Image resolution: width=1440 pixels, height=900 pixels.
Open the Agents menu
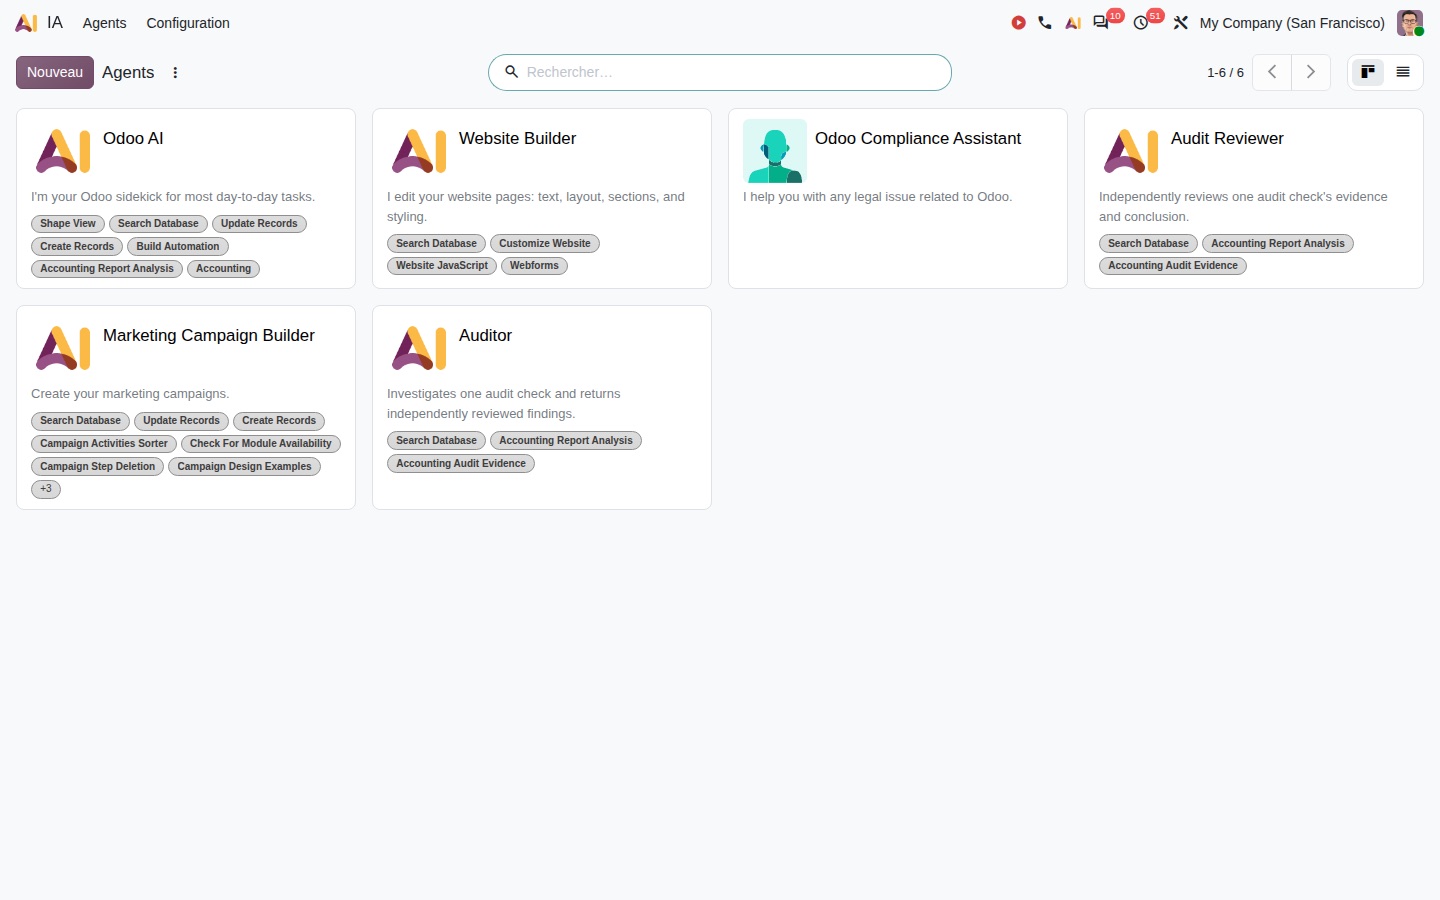click(x=105, y=23)
